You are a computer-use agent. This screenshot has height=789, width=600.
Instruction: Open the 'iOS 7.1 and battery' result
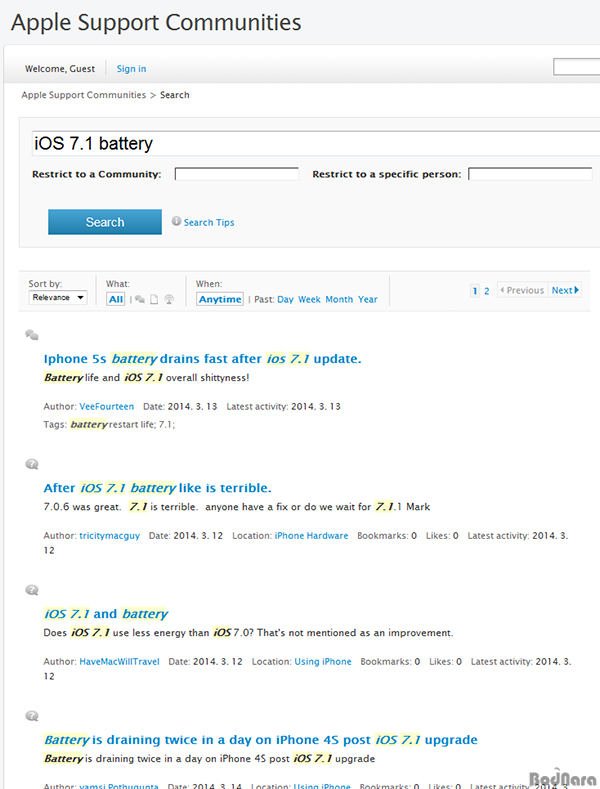(106, 614)
